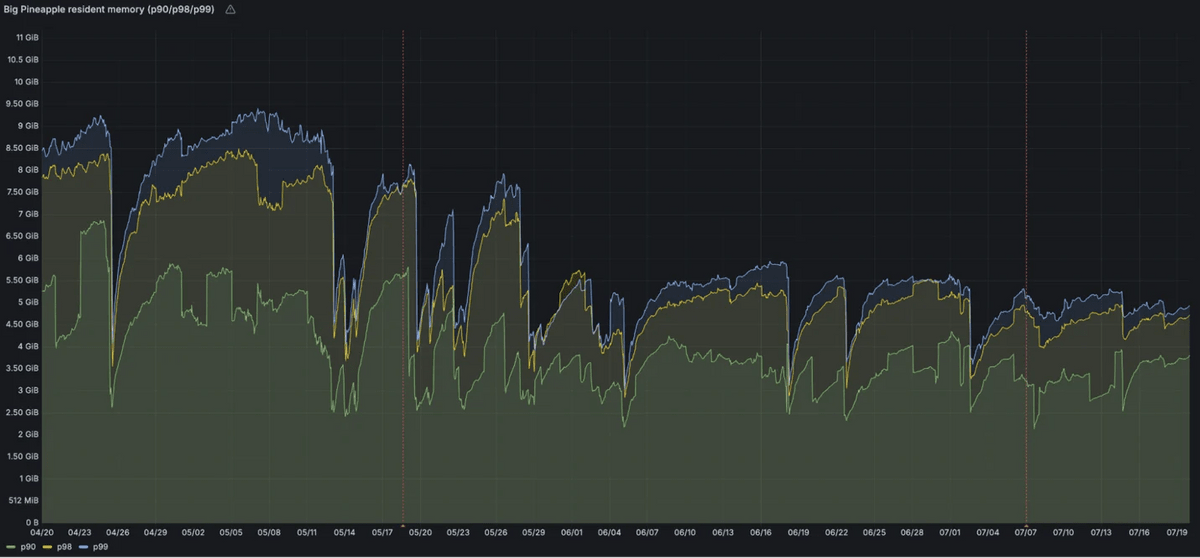Viewport: 1200px width, 558px height.
Task: Open the blue p99 color swatch
Action: 84,548
